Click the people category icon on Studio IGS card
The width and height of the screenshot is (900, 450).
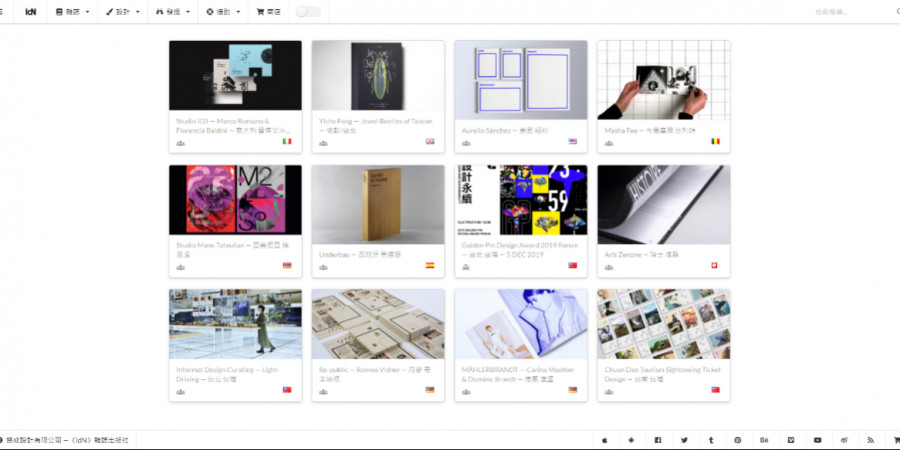[x=181, y=143]
